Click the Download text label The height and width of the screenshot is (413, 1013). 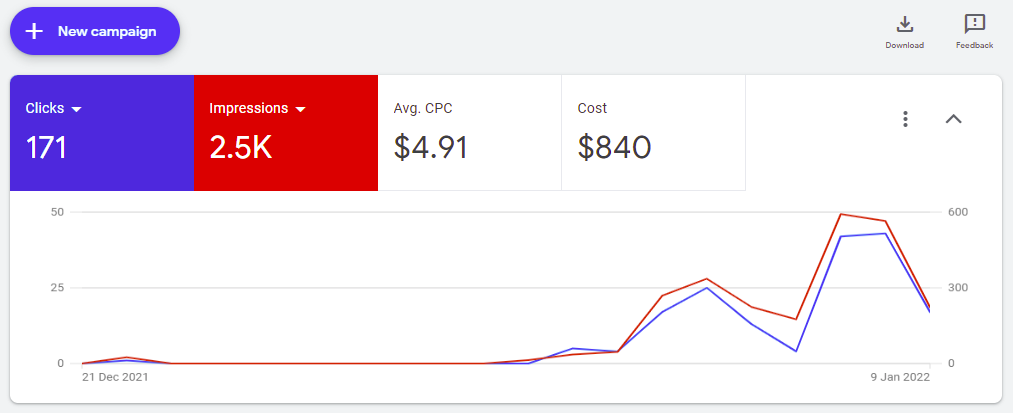tap(905, 45)
